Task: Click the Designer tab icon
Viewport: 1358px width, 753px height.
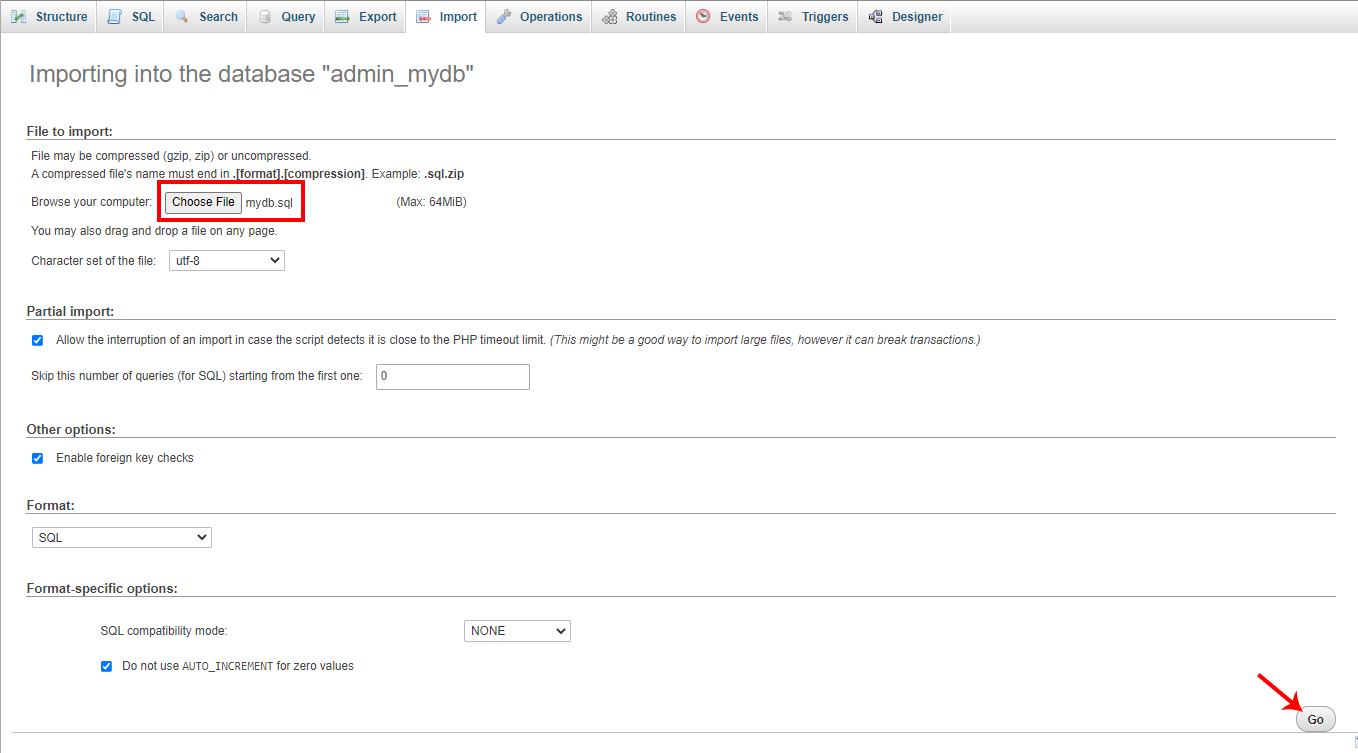Action: click(875, 17)
